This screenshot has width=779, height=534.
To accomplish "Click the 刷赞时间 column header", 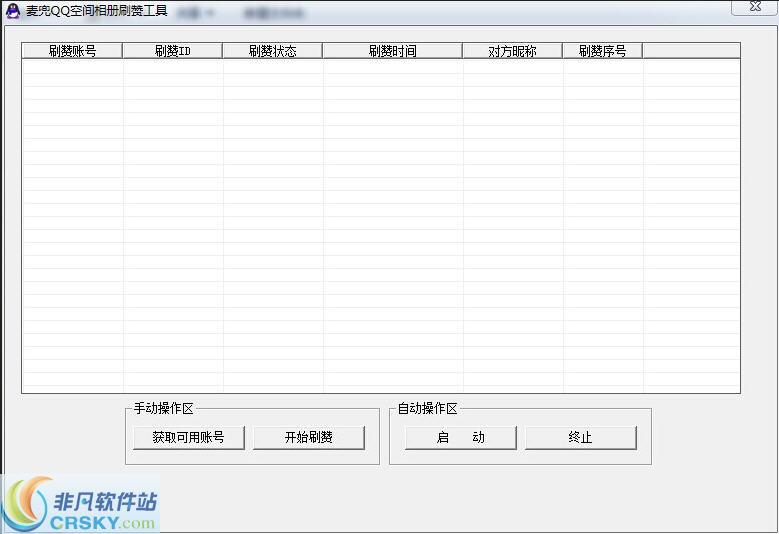I will click(x=392, y=51).
